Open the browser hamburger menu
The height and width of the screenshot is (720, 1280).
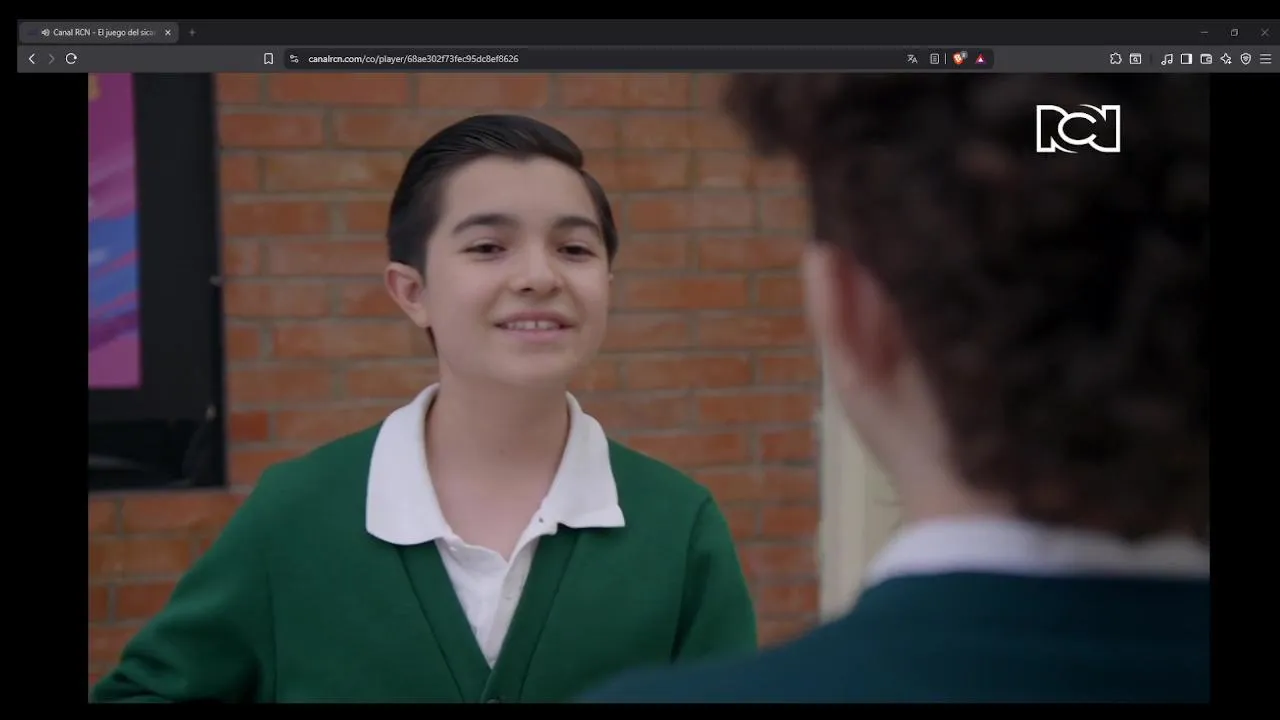[x=1265, y=59]
